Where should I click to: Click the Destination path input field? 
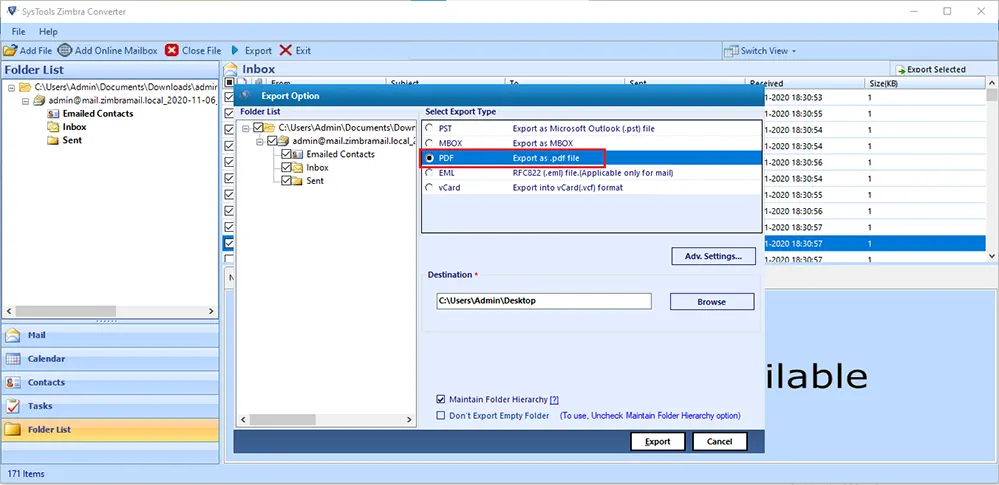pos(543,301)
